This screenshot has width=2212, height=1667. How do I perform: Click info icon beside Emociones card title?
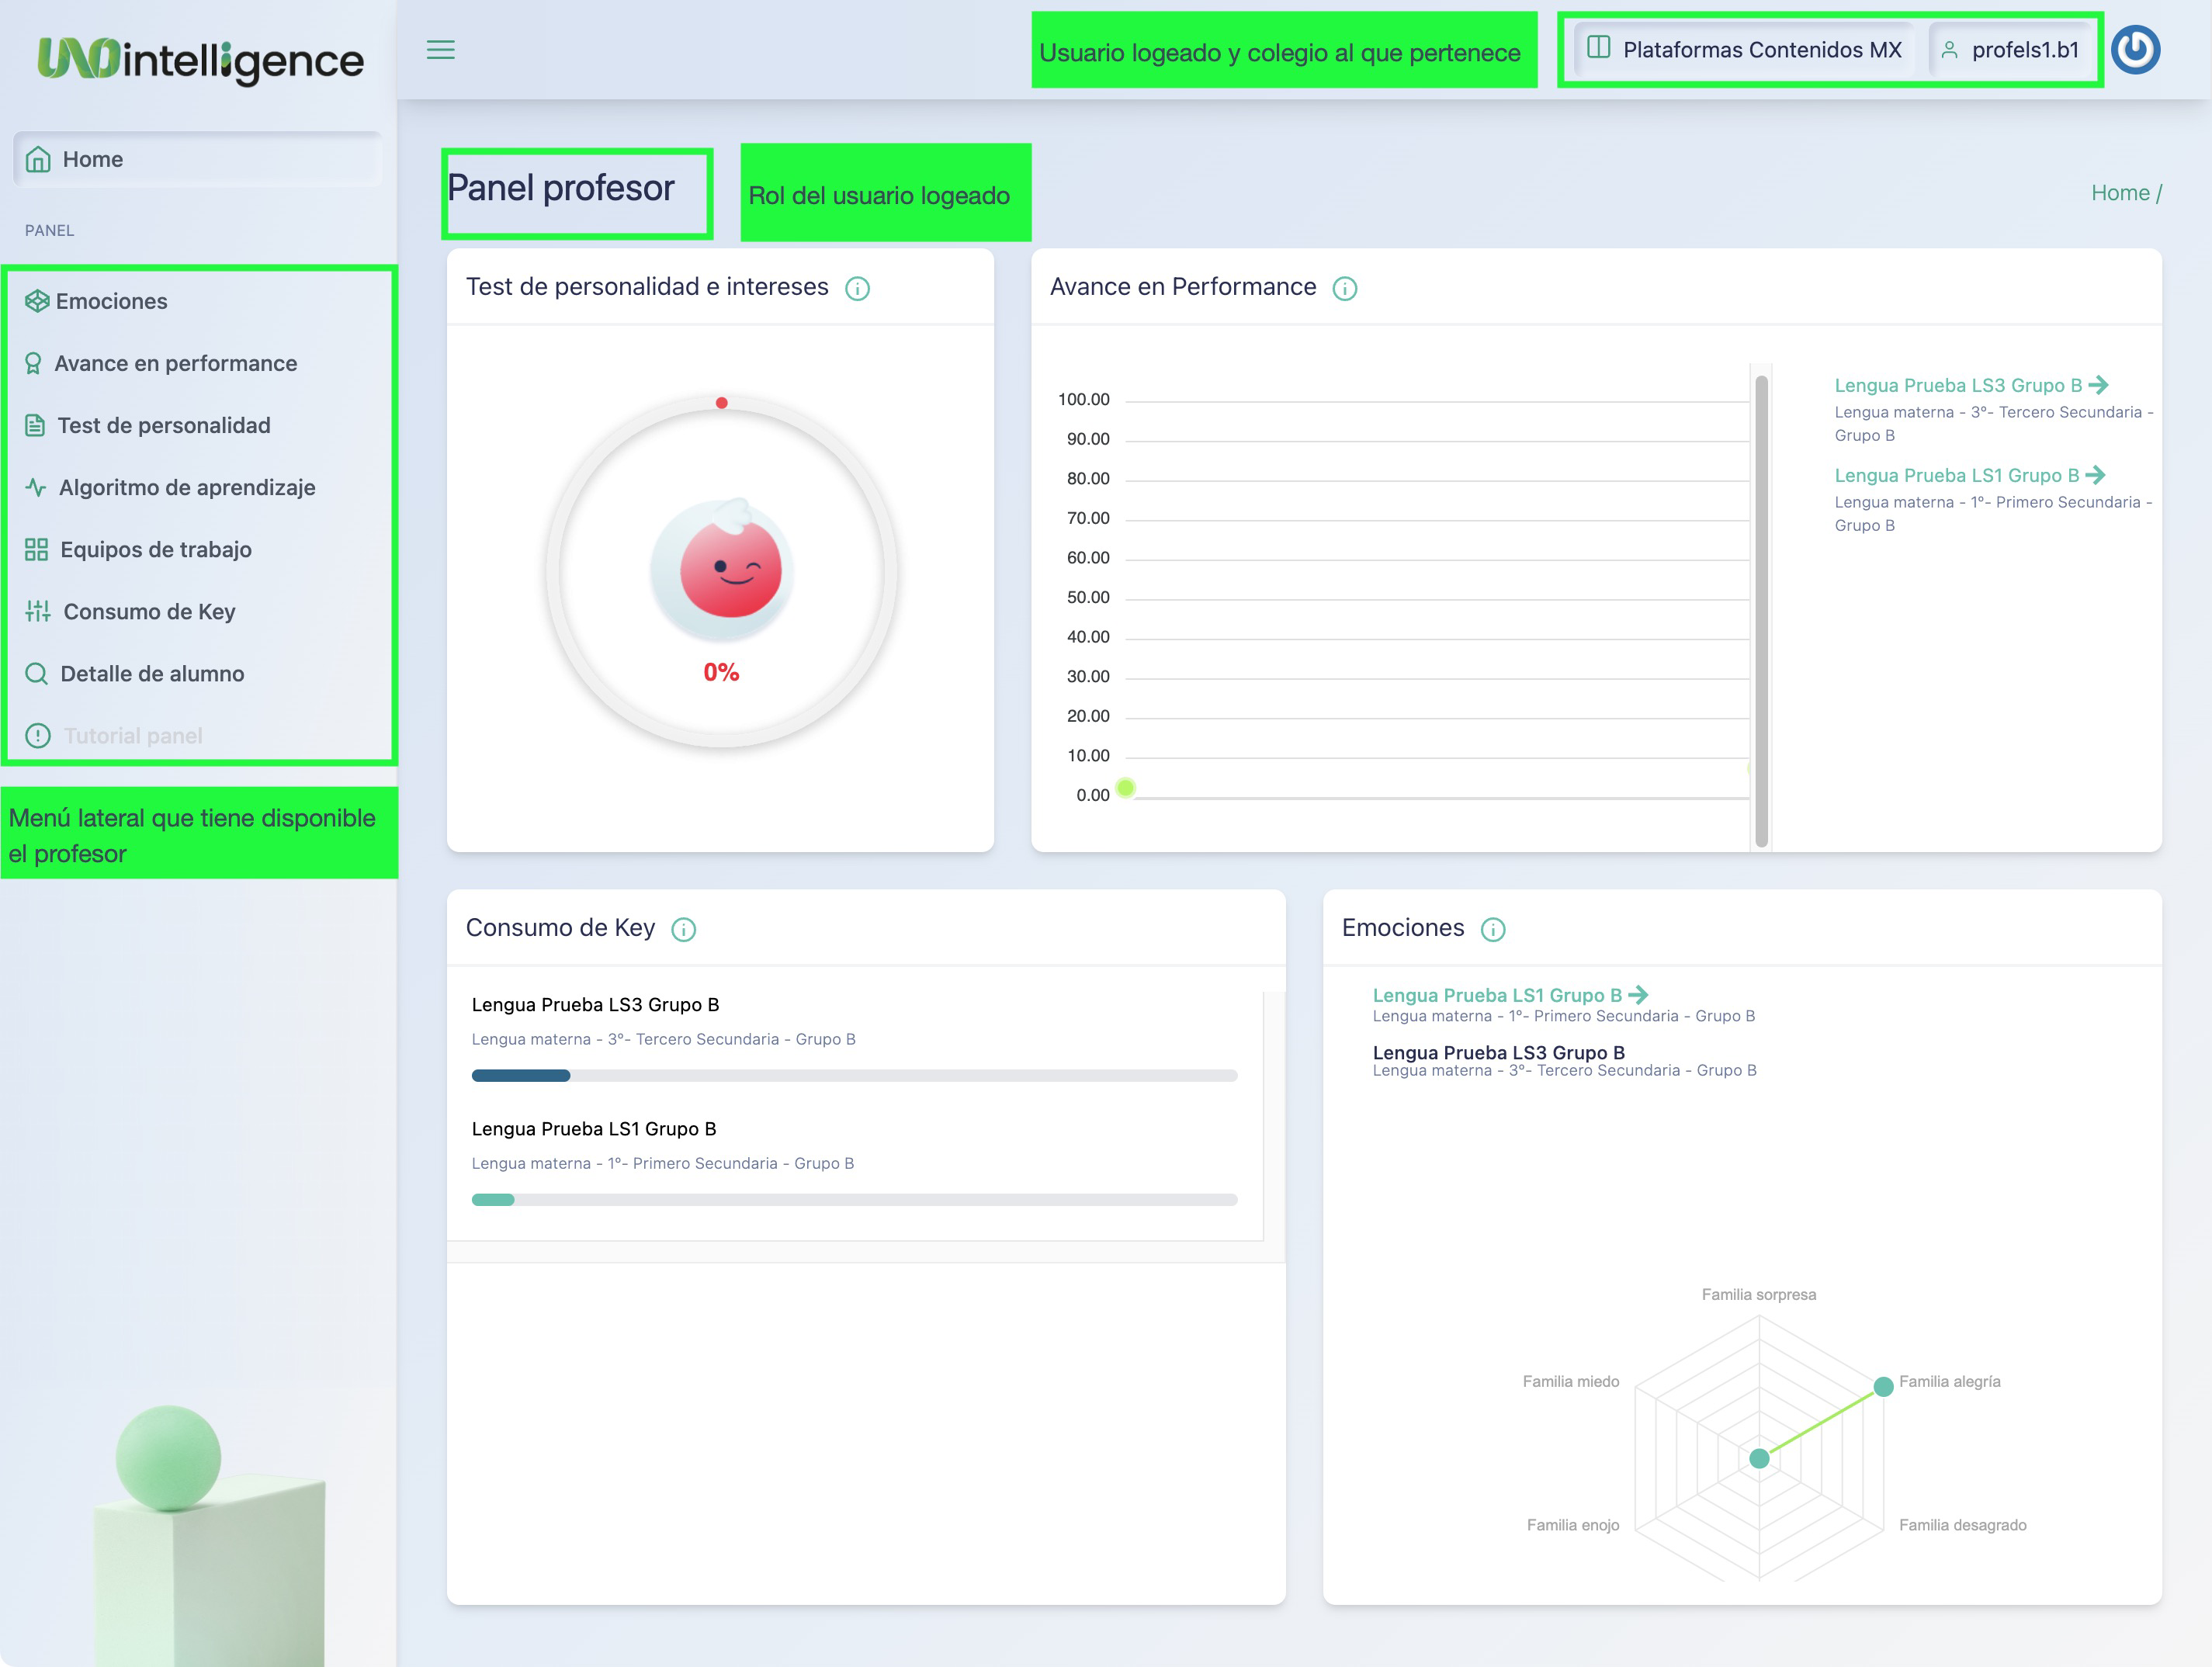tap(1492, 930)
